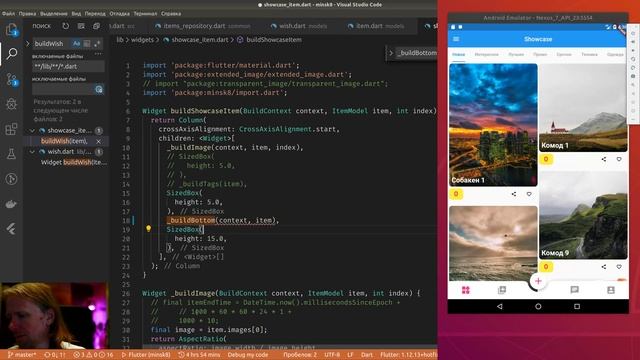Refresh the search results
This screenshot has width=640, height=360.
click(65, 26)
